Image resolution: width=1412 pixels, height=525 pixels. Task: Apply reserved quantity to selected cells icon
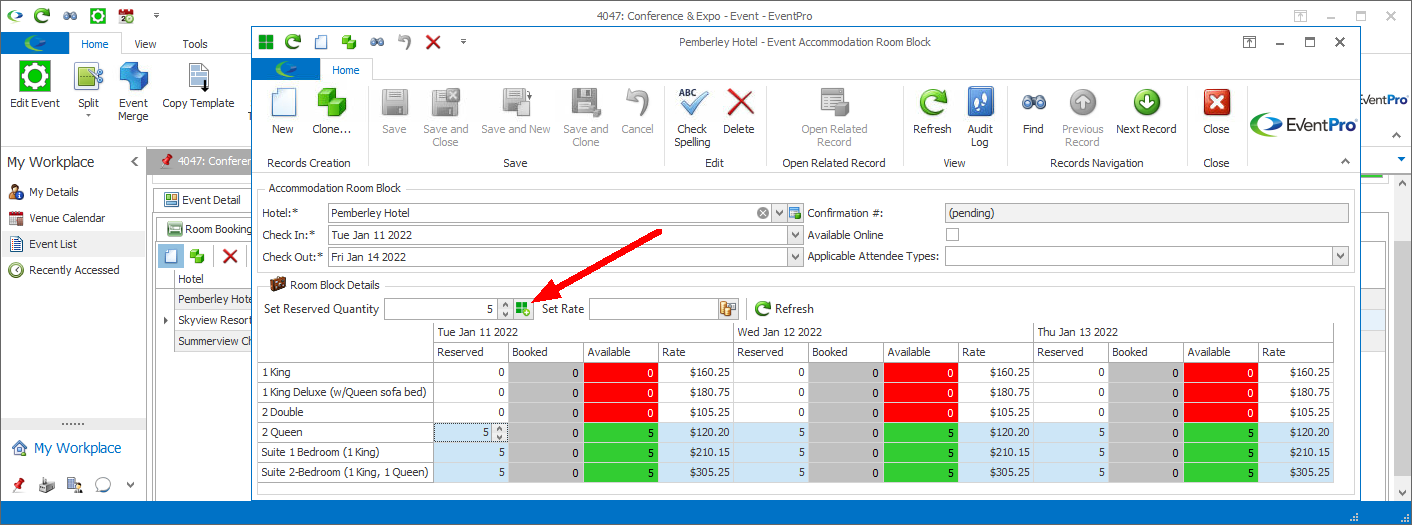click(x=523, y=309)
